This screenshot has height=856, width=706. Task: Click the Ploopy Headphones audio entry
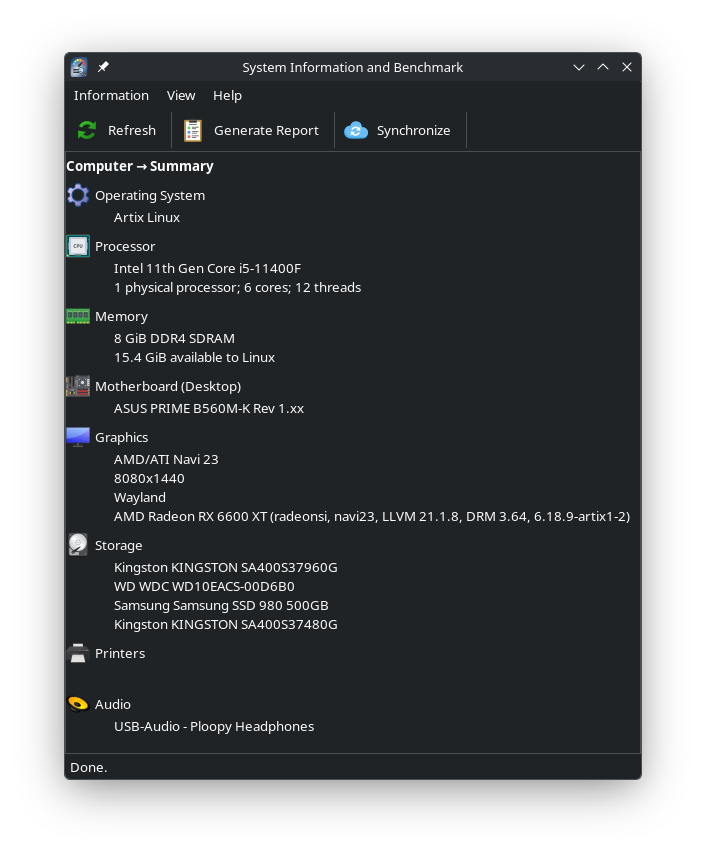coord(214,726)
